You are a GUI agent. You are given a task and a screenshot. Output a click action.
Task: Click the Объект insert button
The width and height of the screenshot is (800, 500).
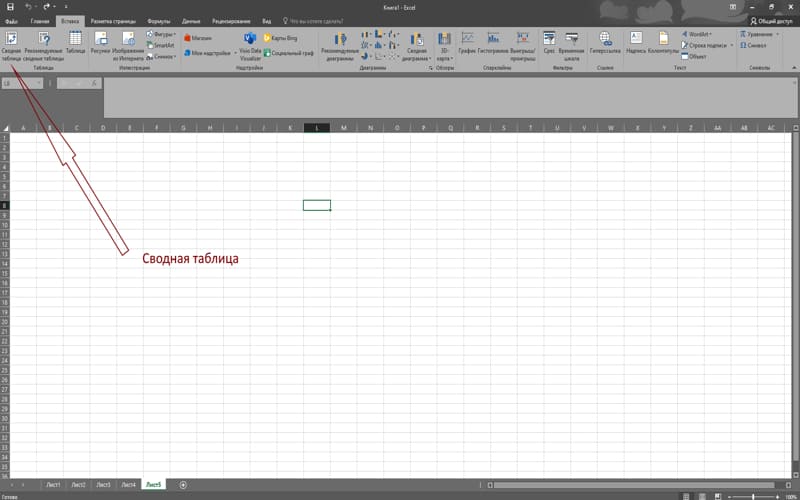point(694,57)
